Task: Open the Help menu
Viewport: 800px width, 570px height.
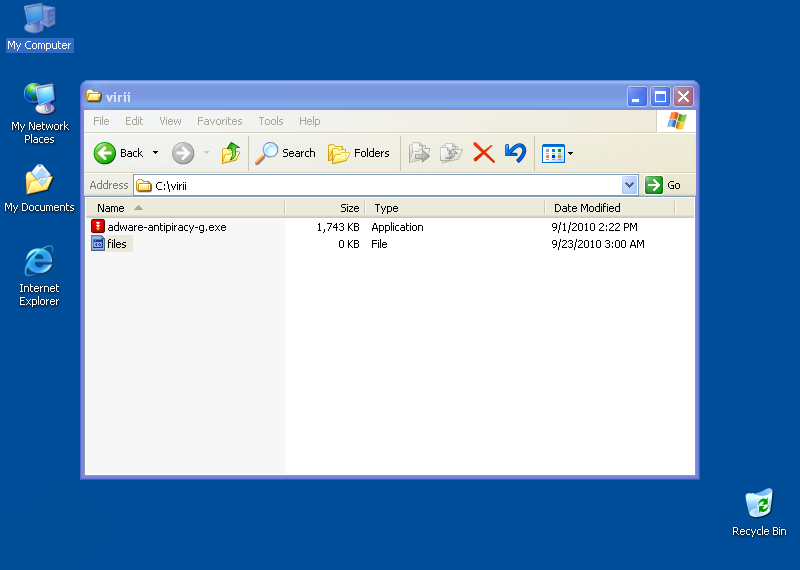Action: click(309, 121)
